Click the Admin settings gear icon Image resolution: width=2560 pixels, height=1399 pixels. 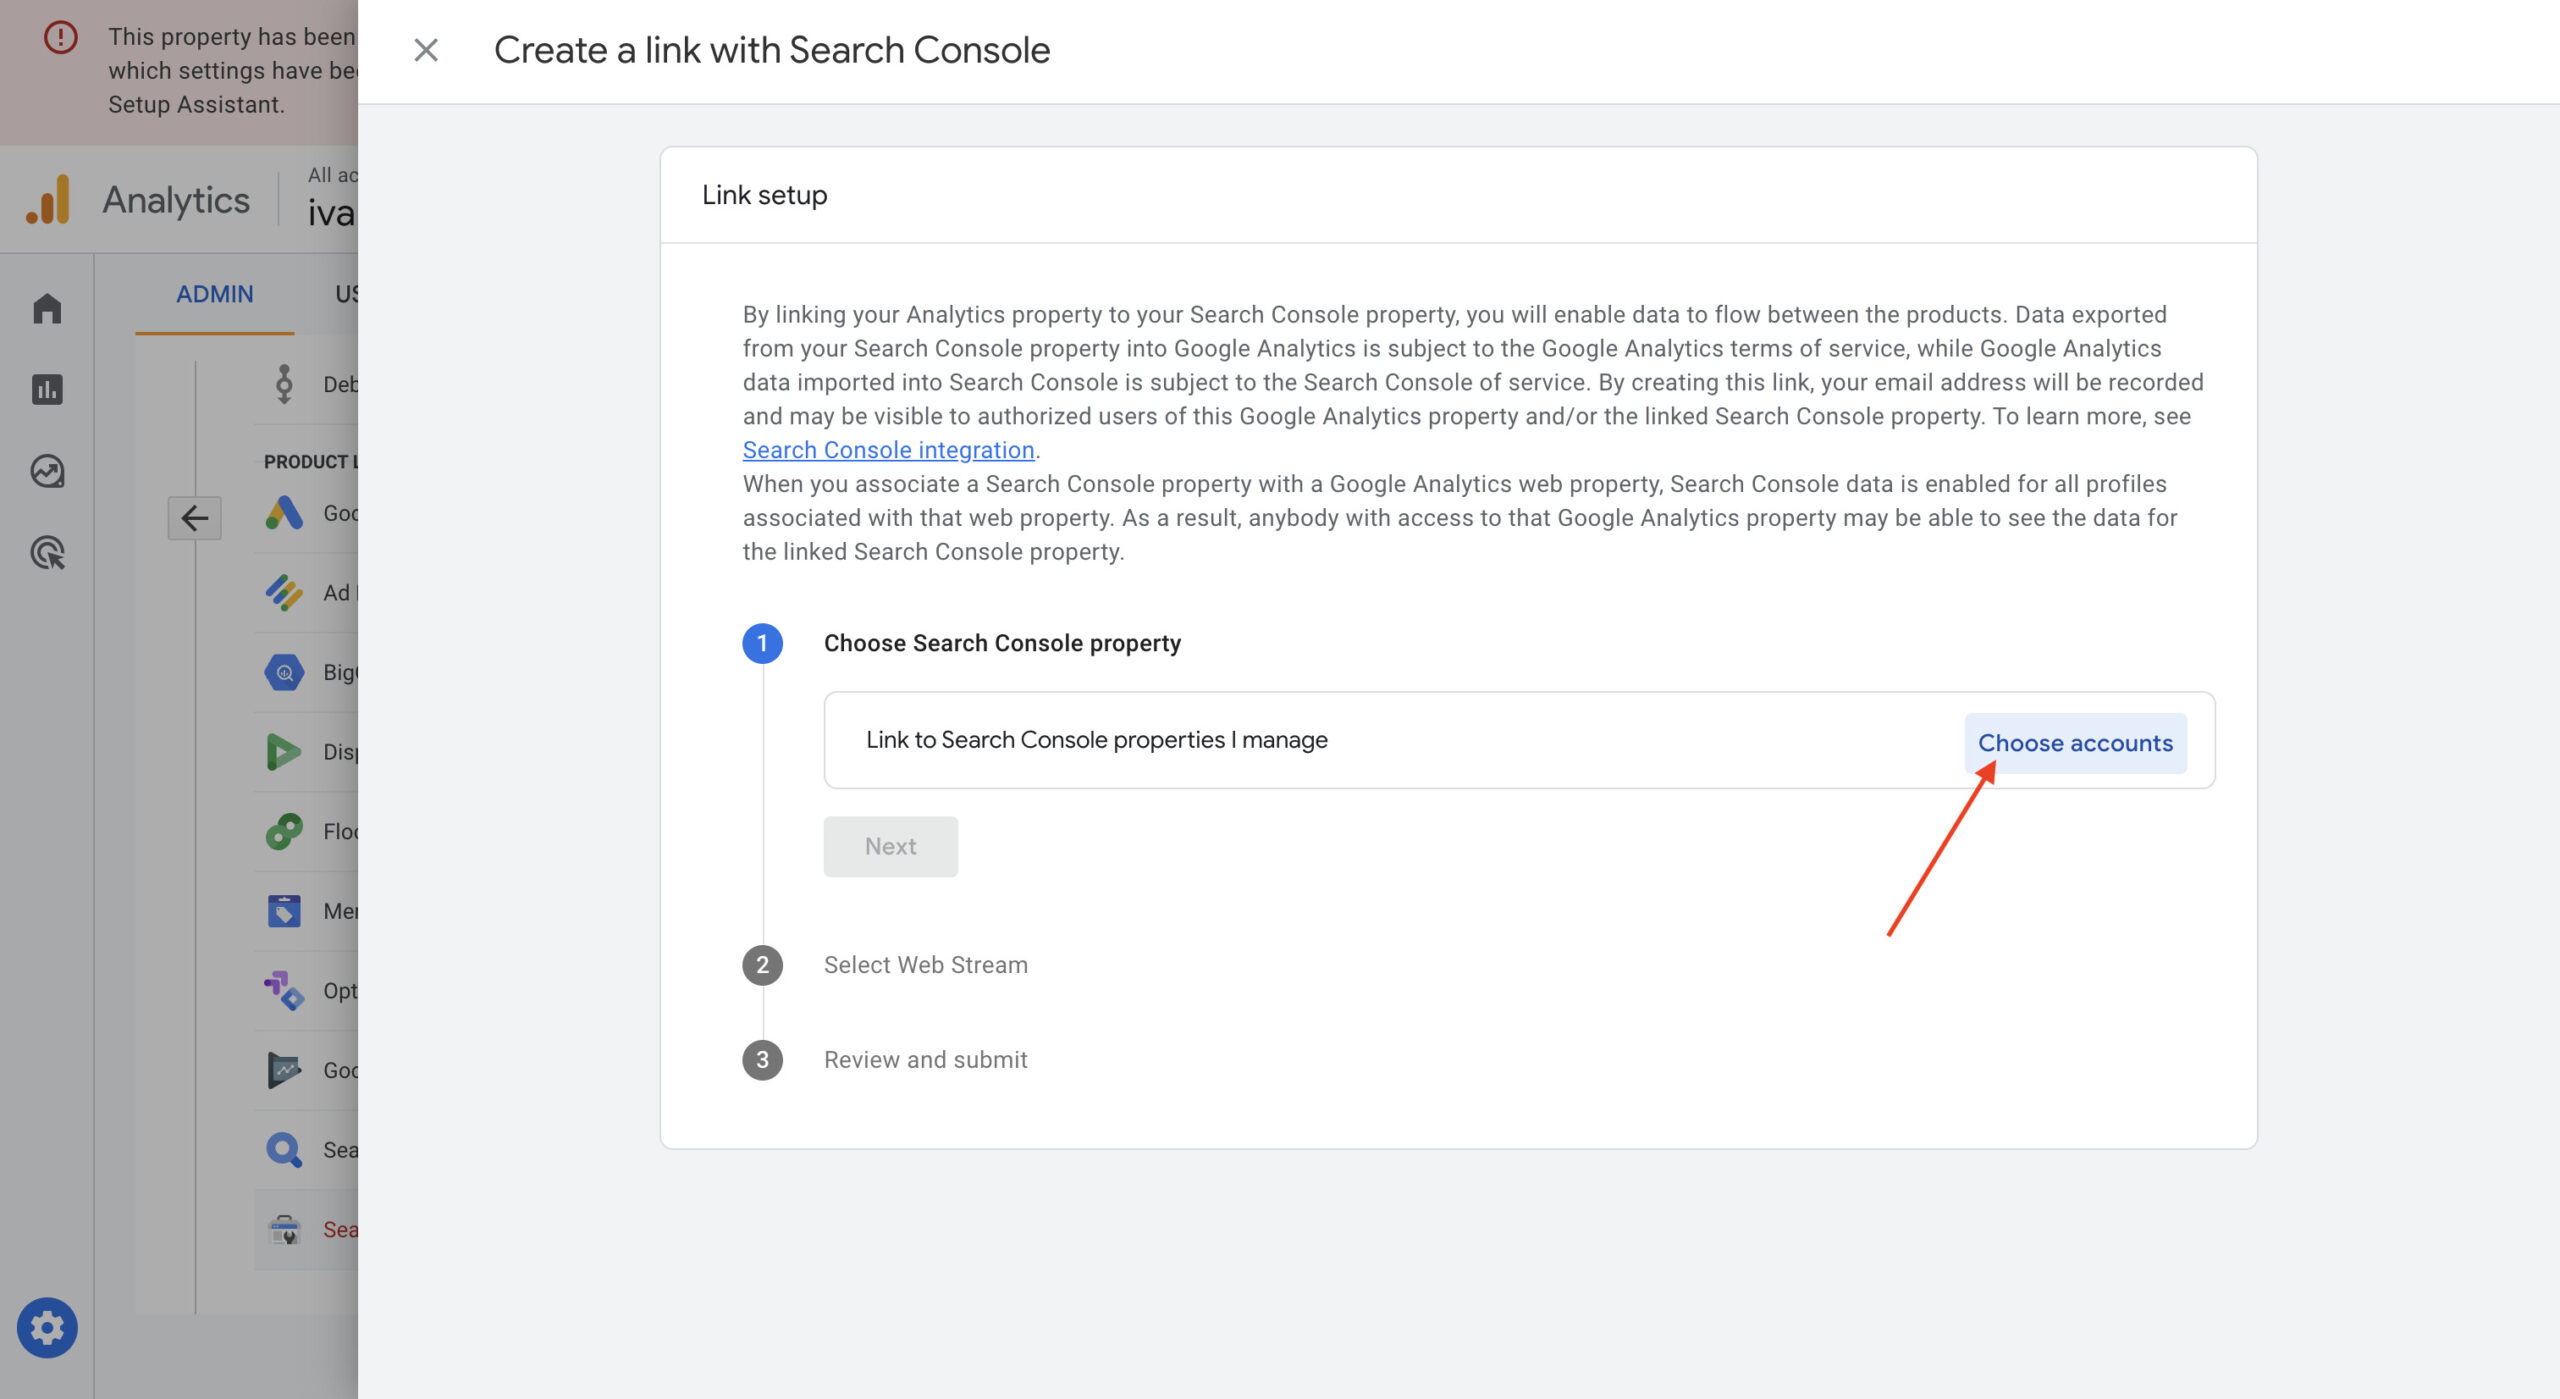pyautogui.click(x=47, y=1327)
